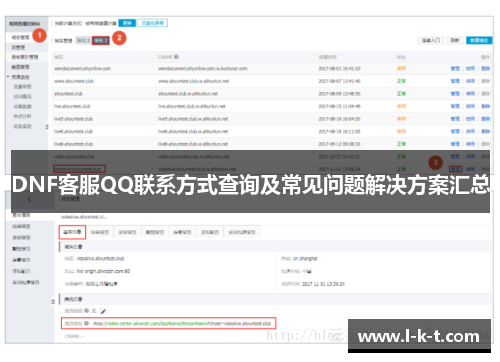Click domain wendocument.aliyunlive.com in the table
The image size is (500, 362).
pyautogui.click(x=82, y=69)
